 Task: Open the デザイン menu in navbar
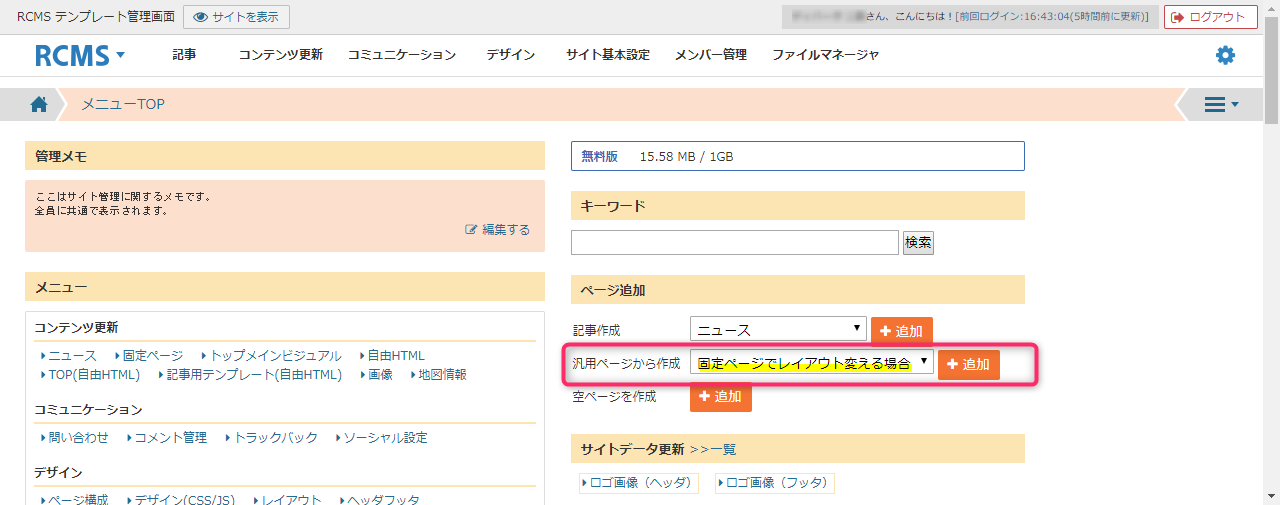tap(510, 55)
